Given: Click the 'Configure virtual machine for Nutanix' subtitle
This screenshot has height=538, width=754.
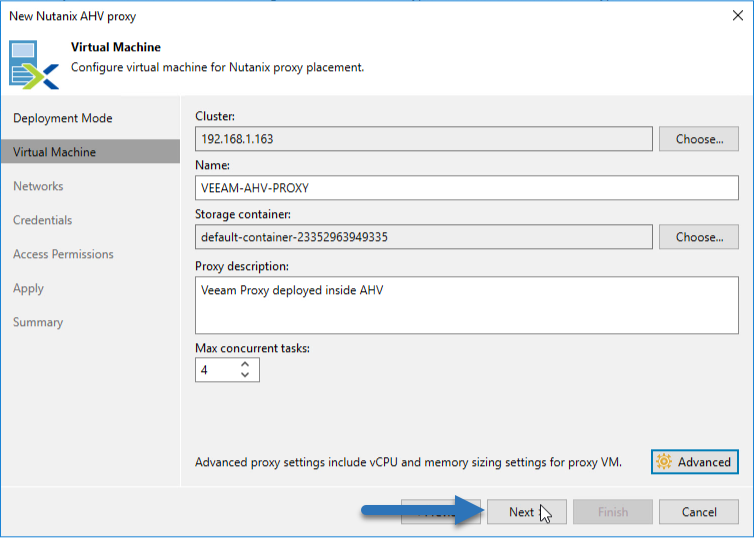Looking at the screenshot, I should pyautogui.click(x=217, y=67).
